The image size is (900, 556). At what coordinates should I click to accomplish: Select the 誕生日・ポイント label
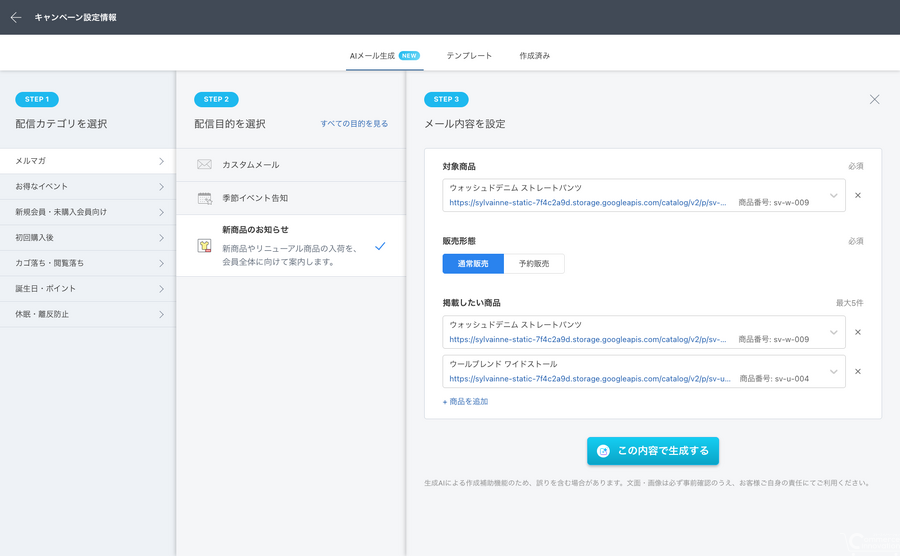pos(45,289)
